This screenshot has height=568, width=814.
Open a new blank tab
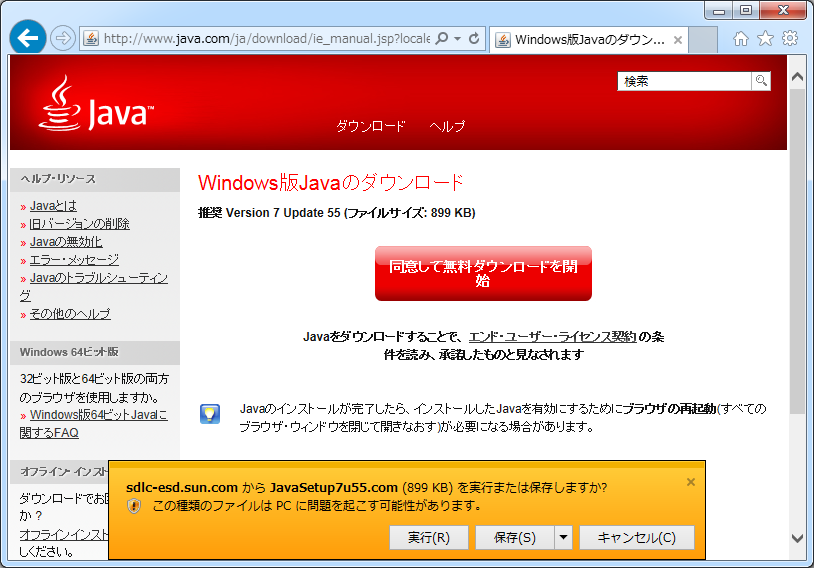click(x=703, y=40)
